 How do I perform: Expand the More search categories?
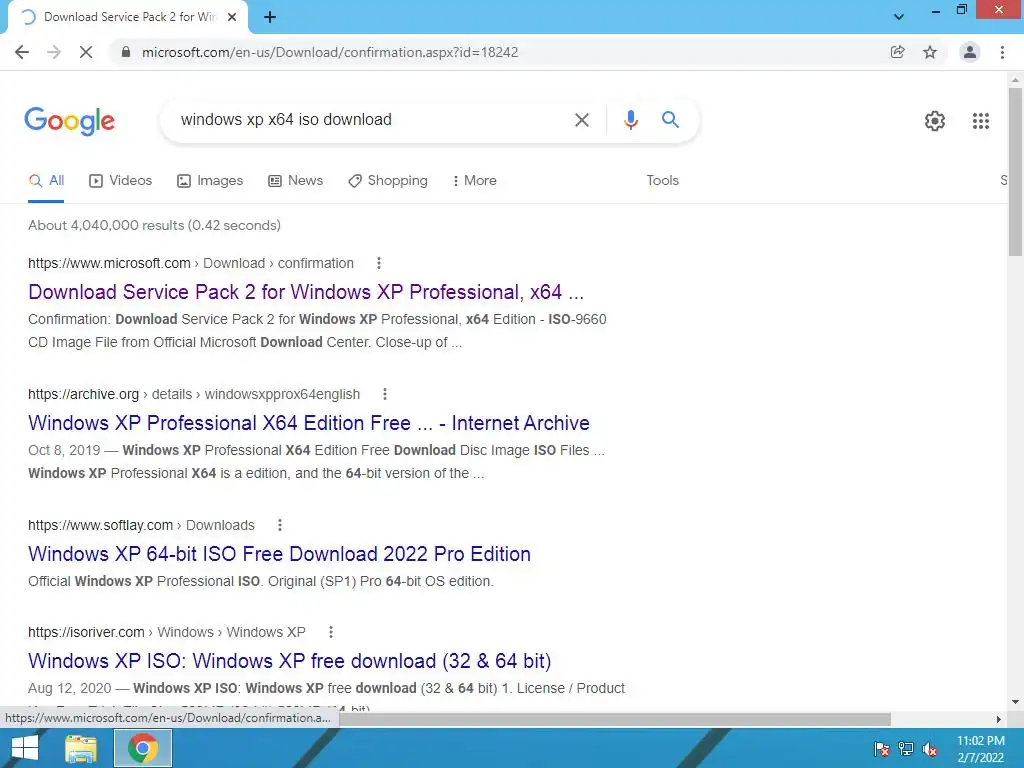[475, 181]
